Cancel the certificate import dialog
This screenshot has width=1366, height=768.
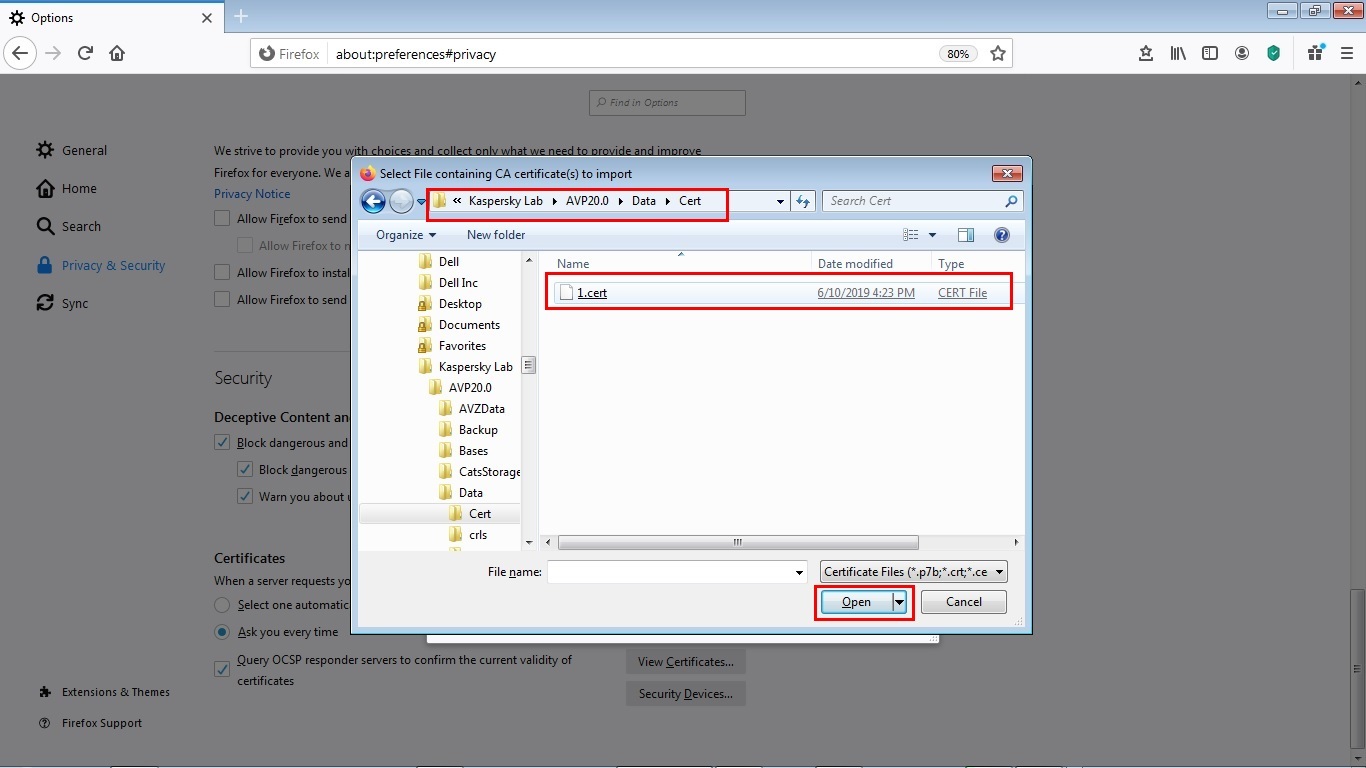[x=964, y=602]
